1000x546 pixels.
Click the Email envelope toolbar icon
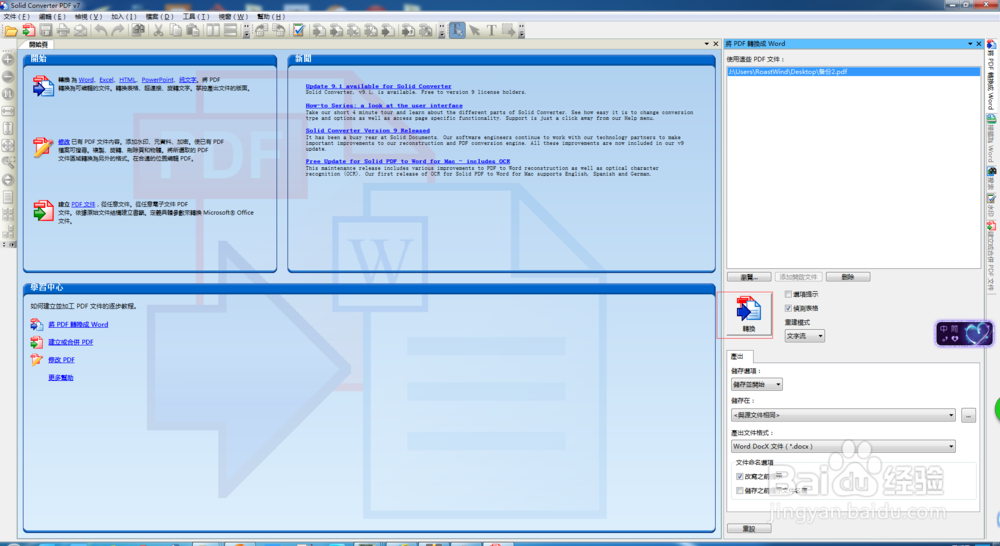click(x=80, y=31)
